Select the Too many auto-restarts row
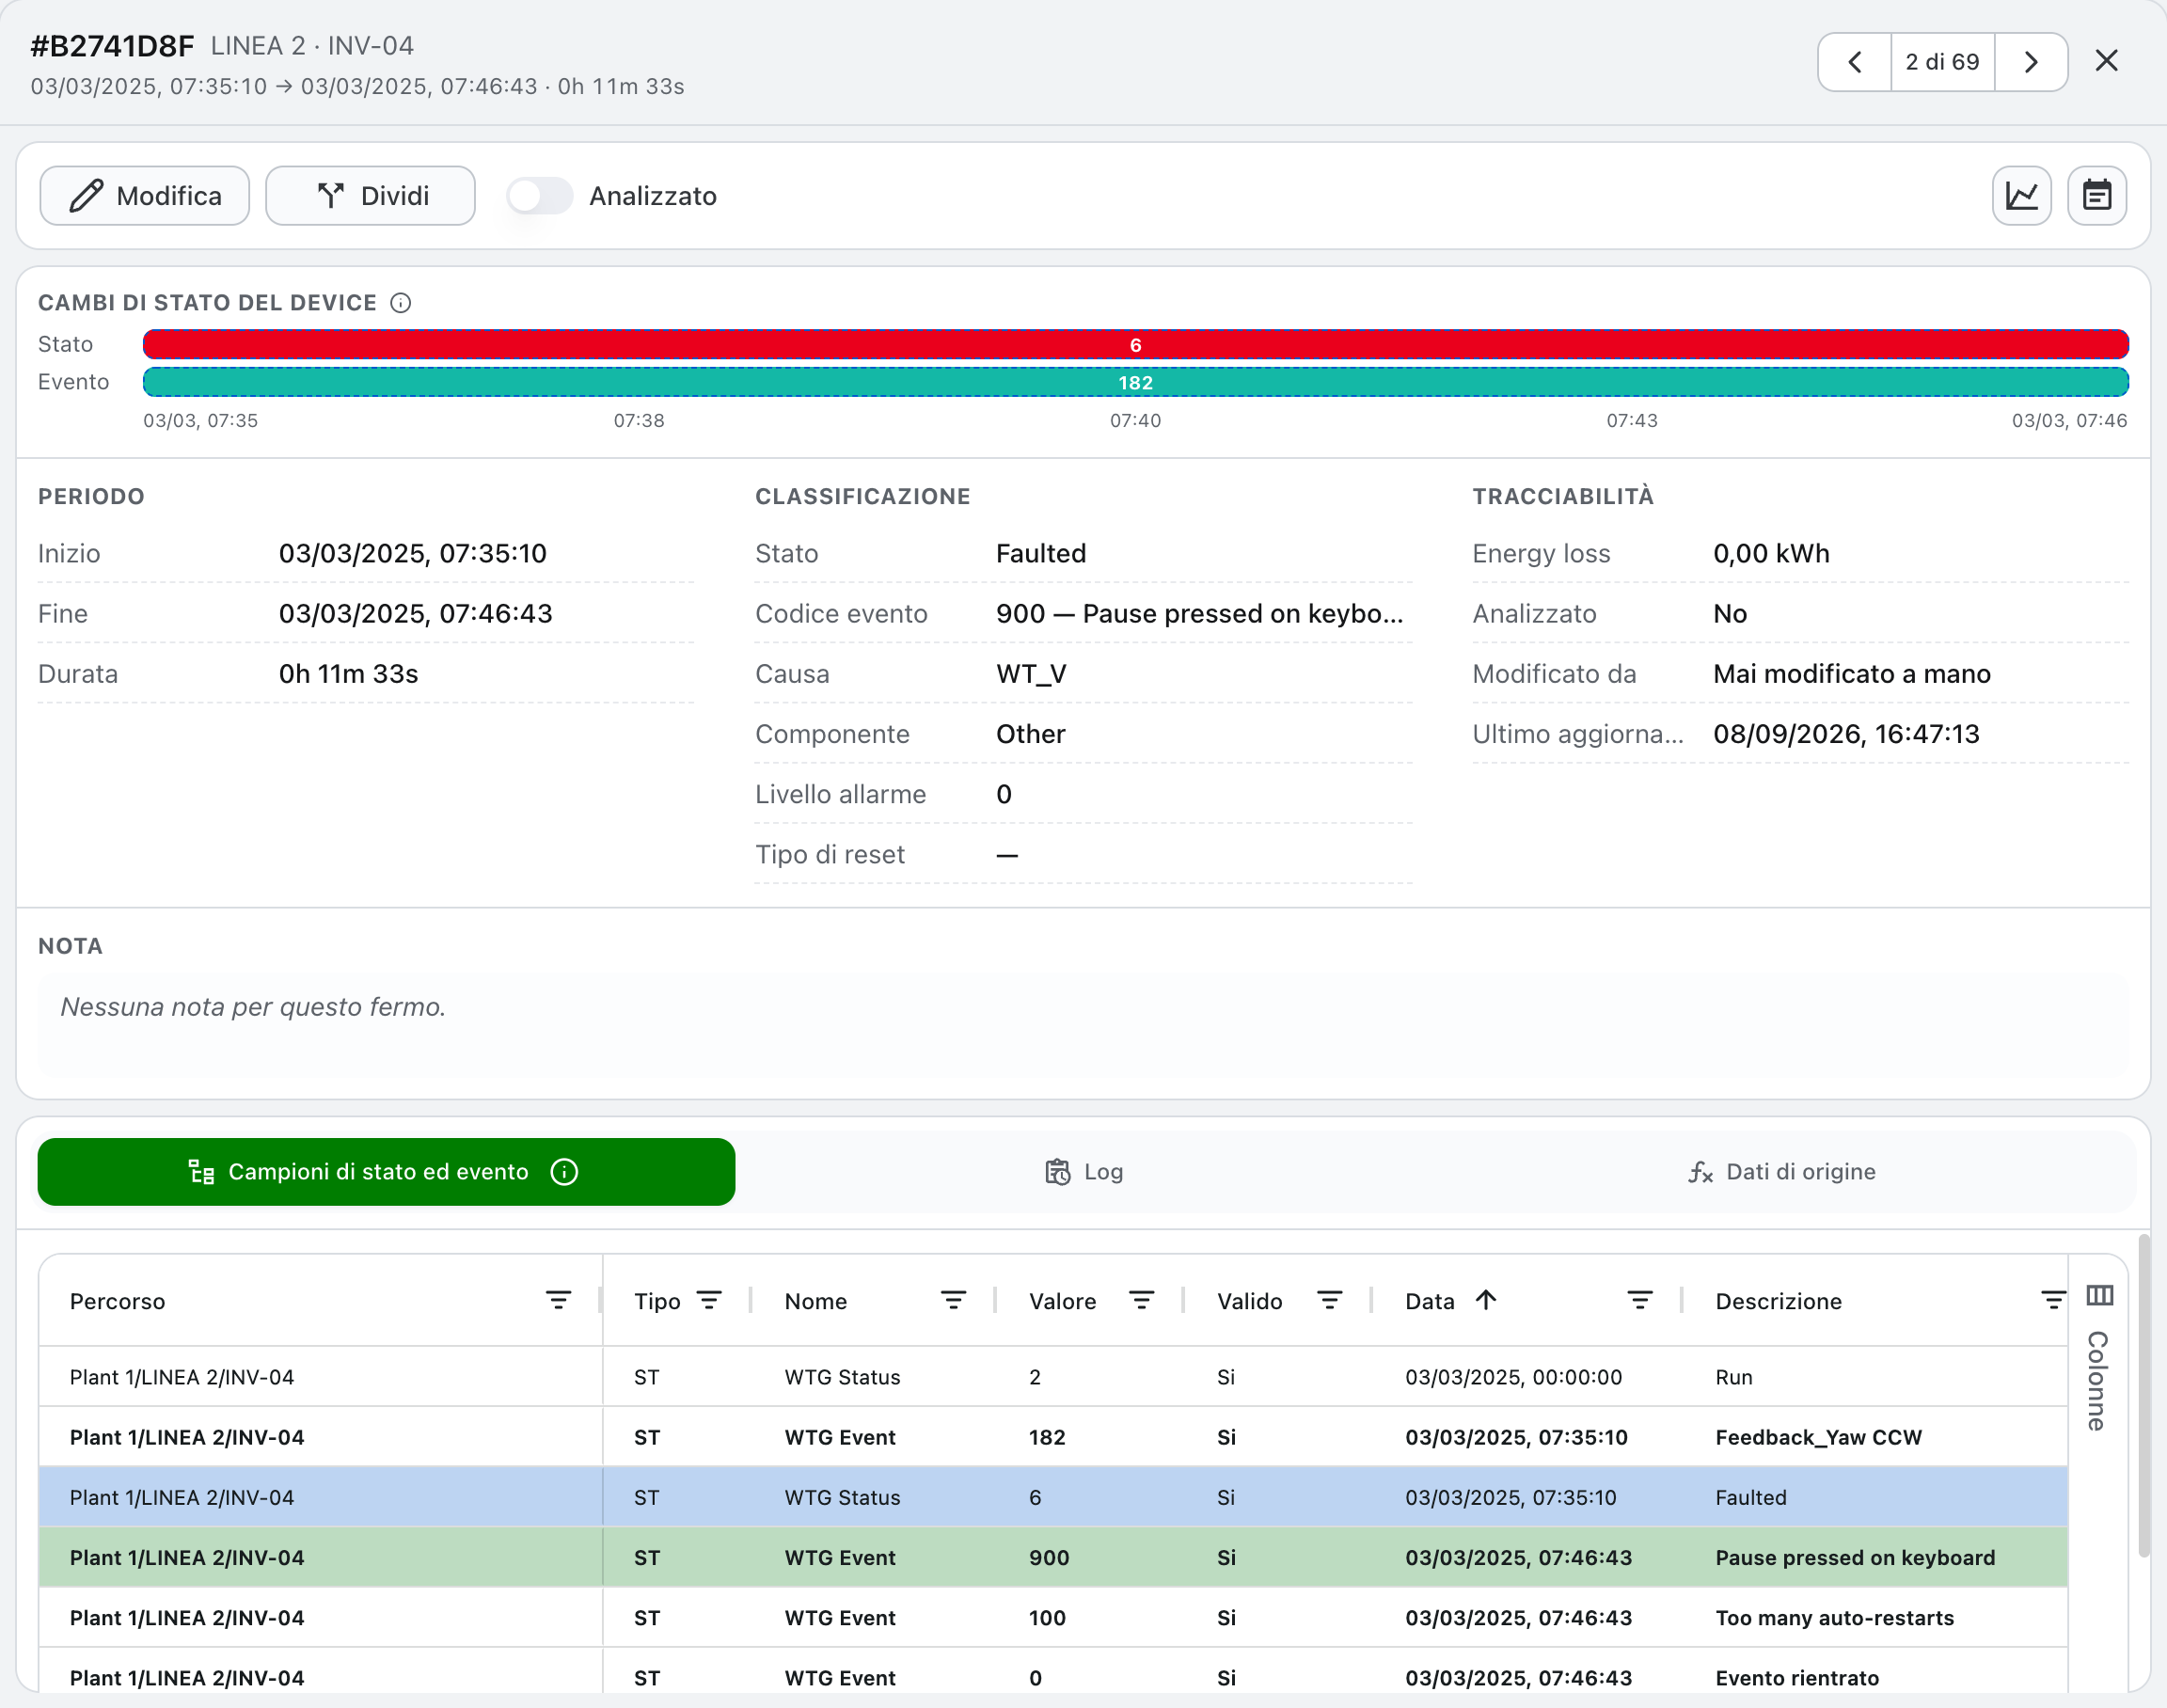2167x1708 pixels. click(x=1053, y=1618)
